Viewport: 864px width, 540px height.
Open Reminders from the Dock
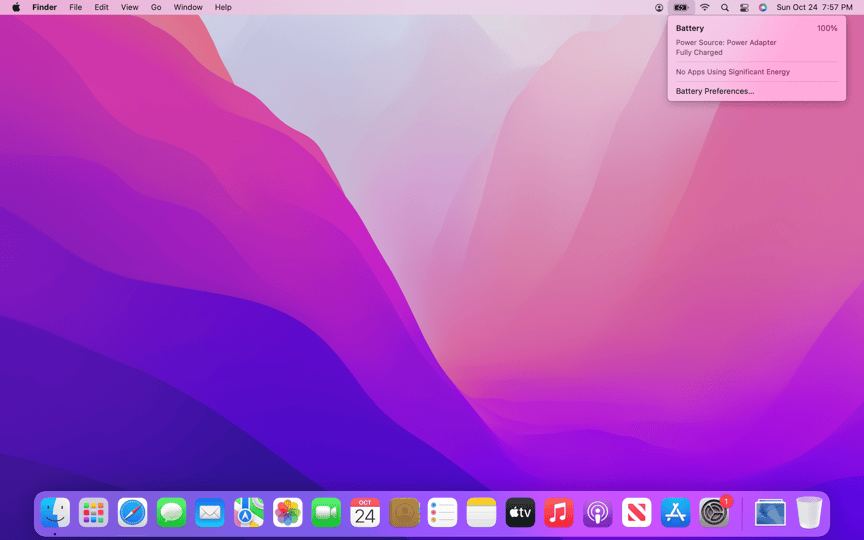442,513
